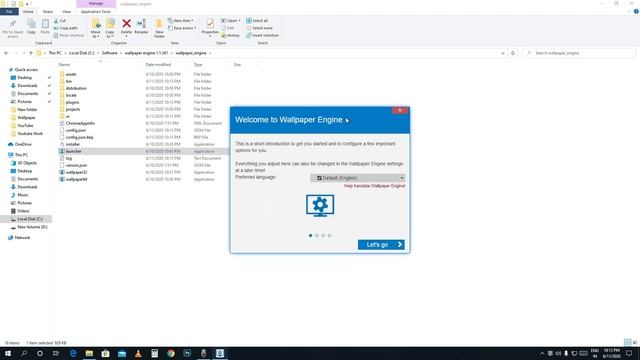Select Music under This PC
Screen dimensions: 640x360
23,195
